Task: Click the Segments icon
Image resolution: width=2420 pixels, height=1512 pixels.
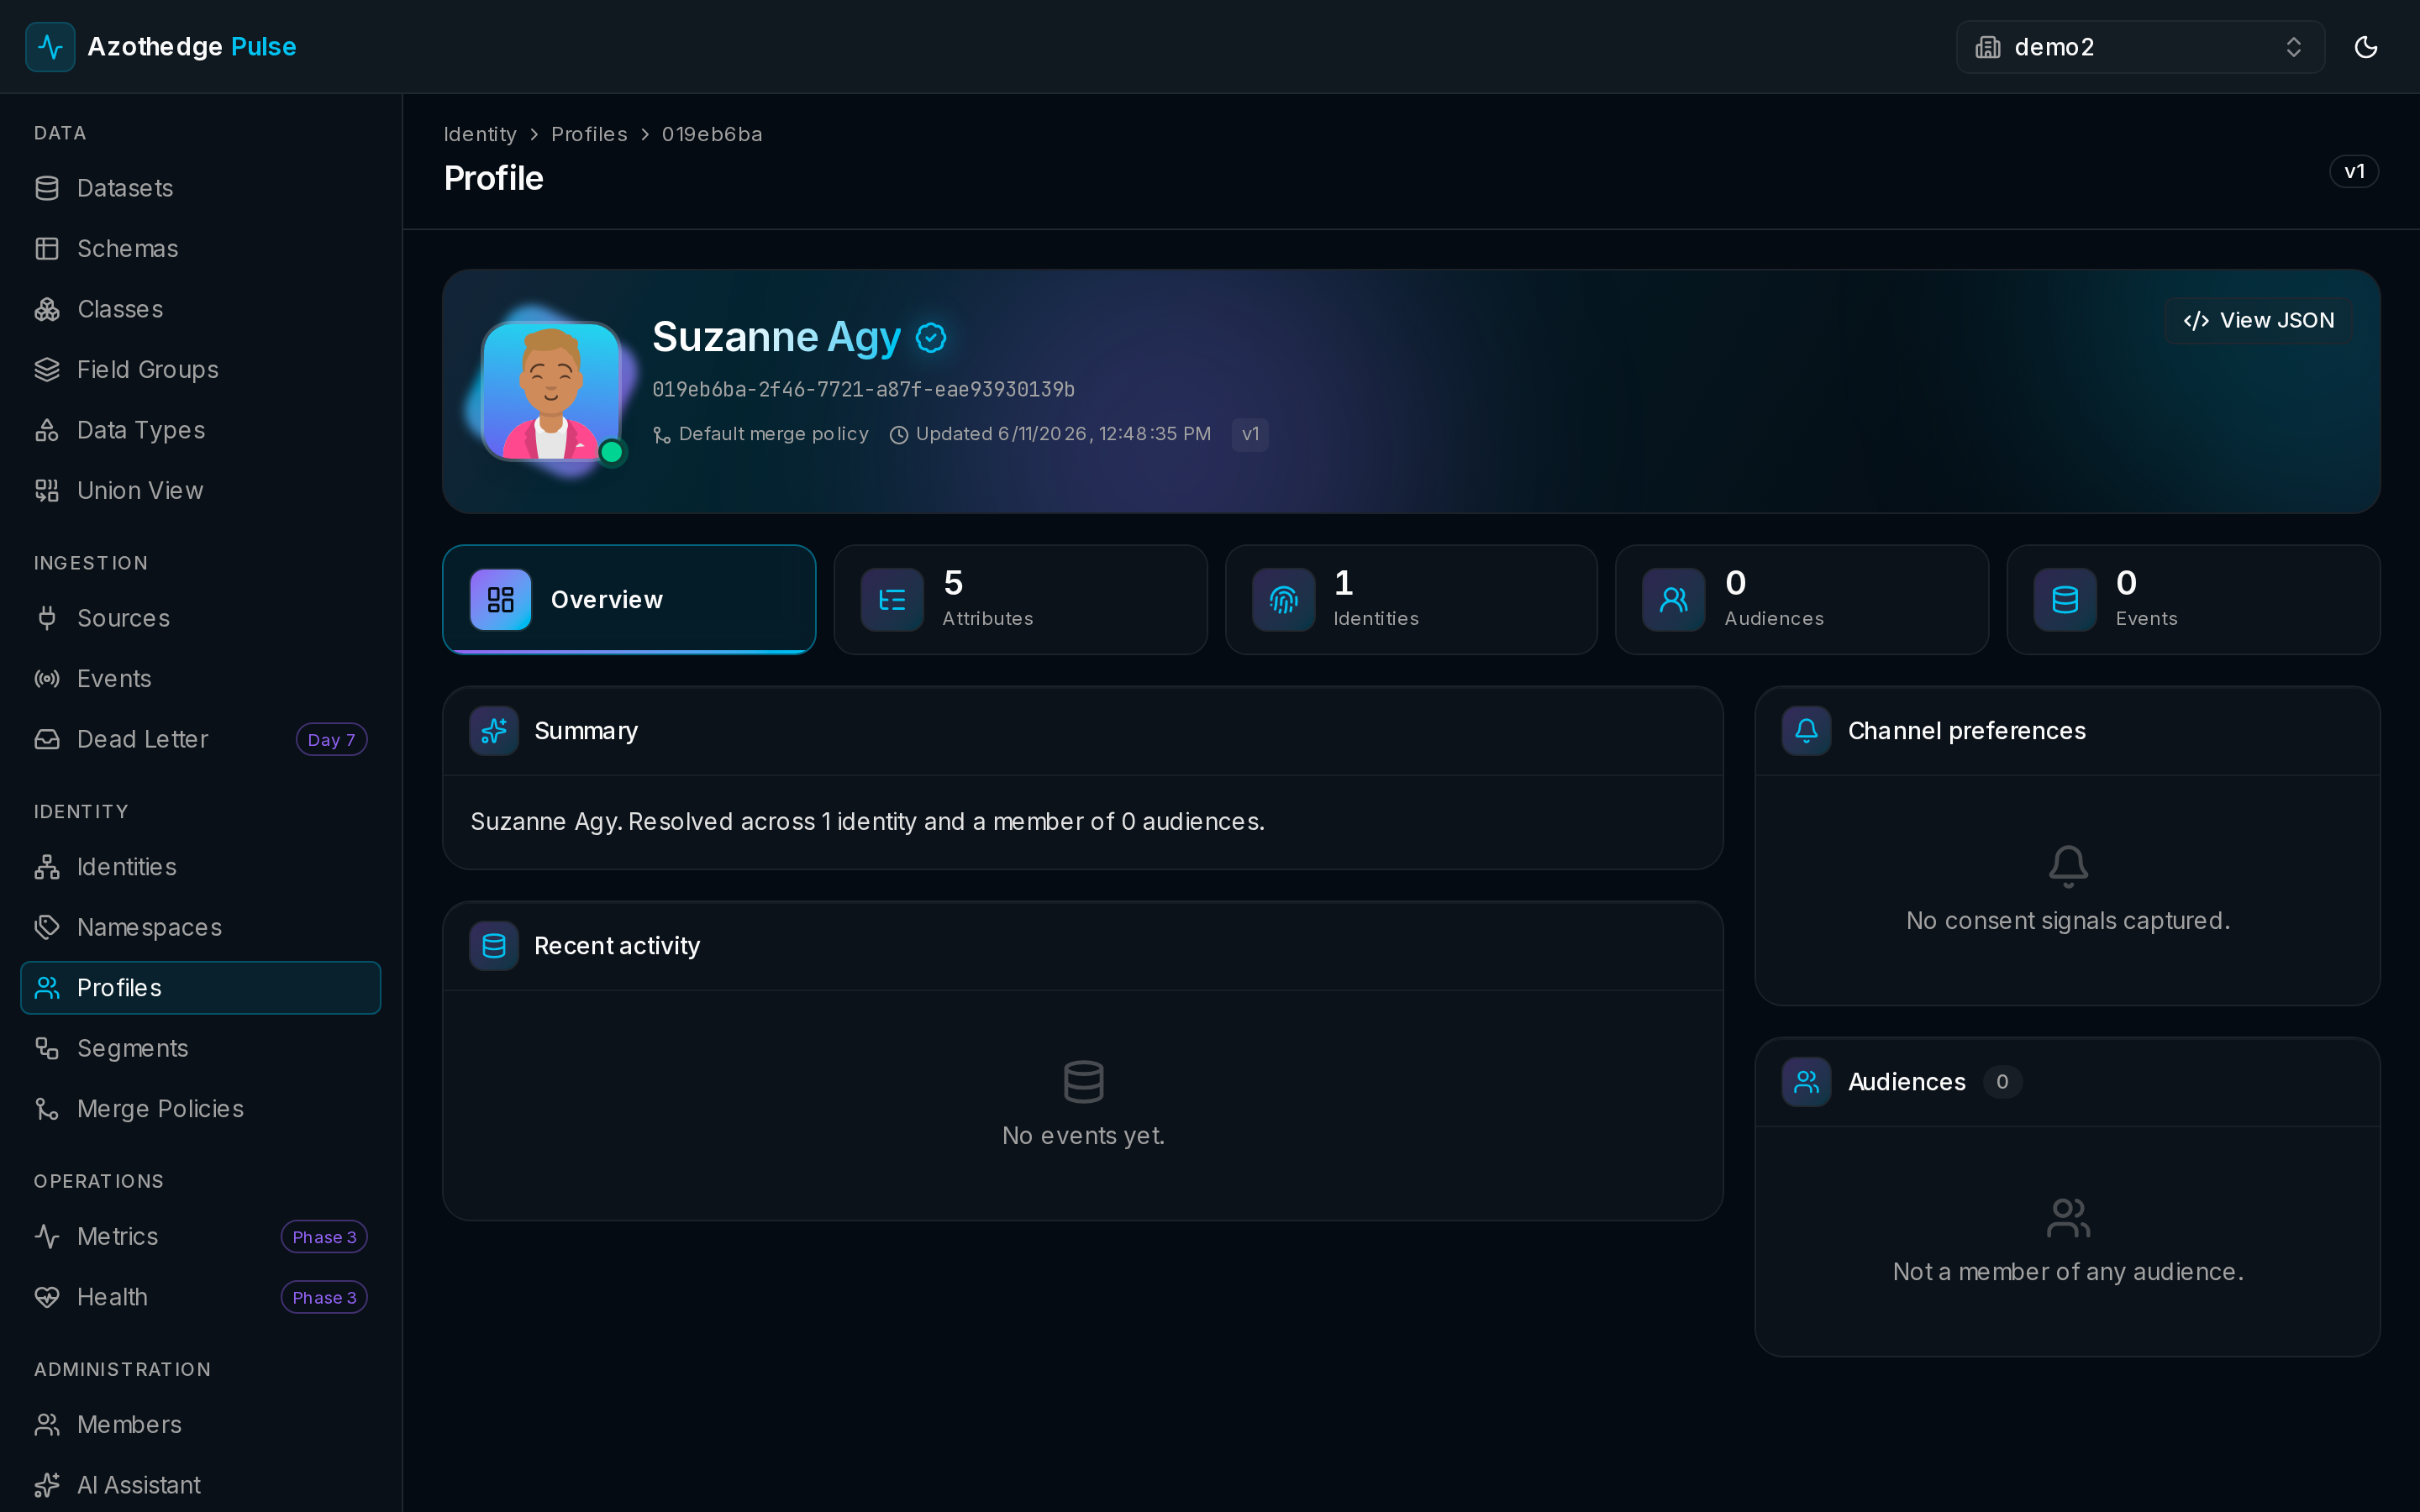Action: click(x=47, y=1048)
